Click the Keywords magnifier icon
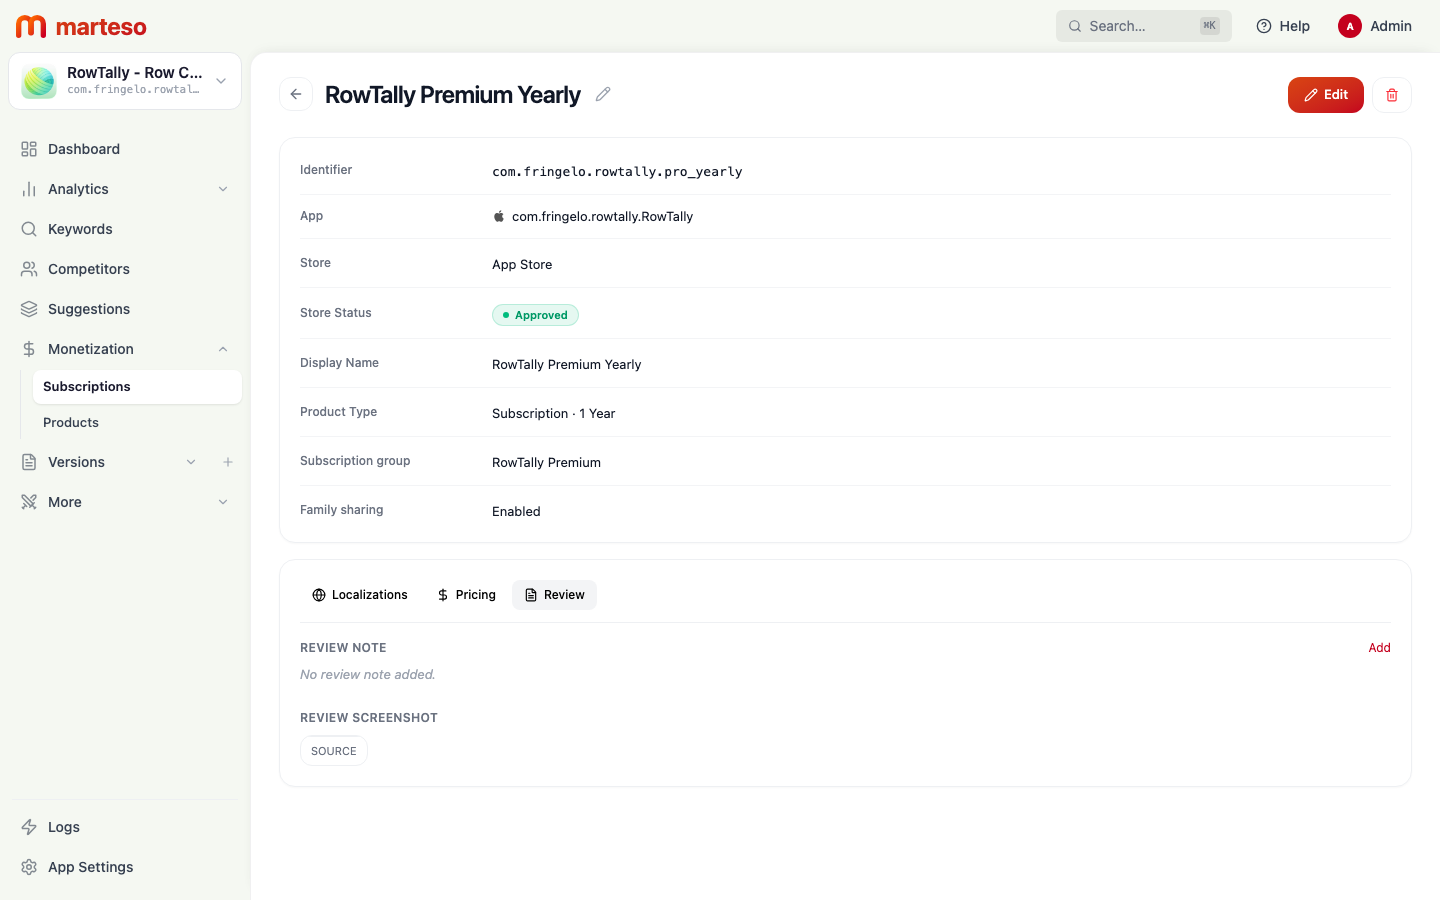This screenshot has width=1440, height=900. click(29, 229)
